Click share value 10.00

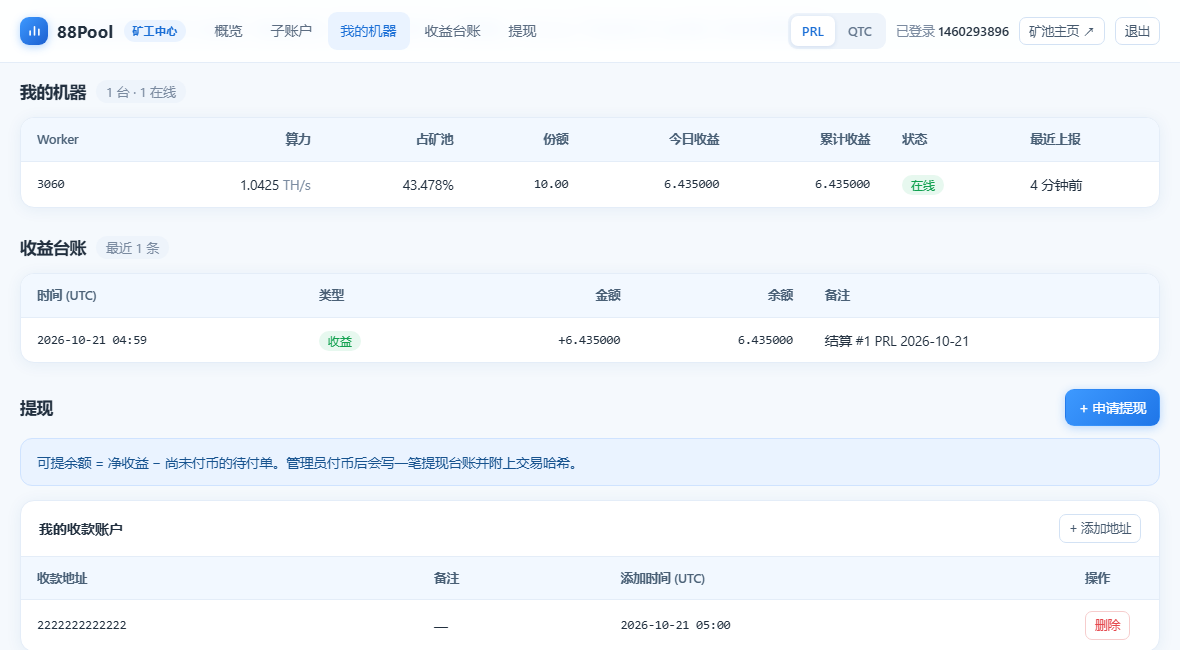coord(552,184)
